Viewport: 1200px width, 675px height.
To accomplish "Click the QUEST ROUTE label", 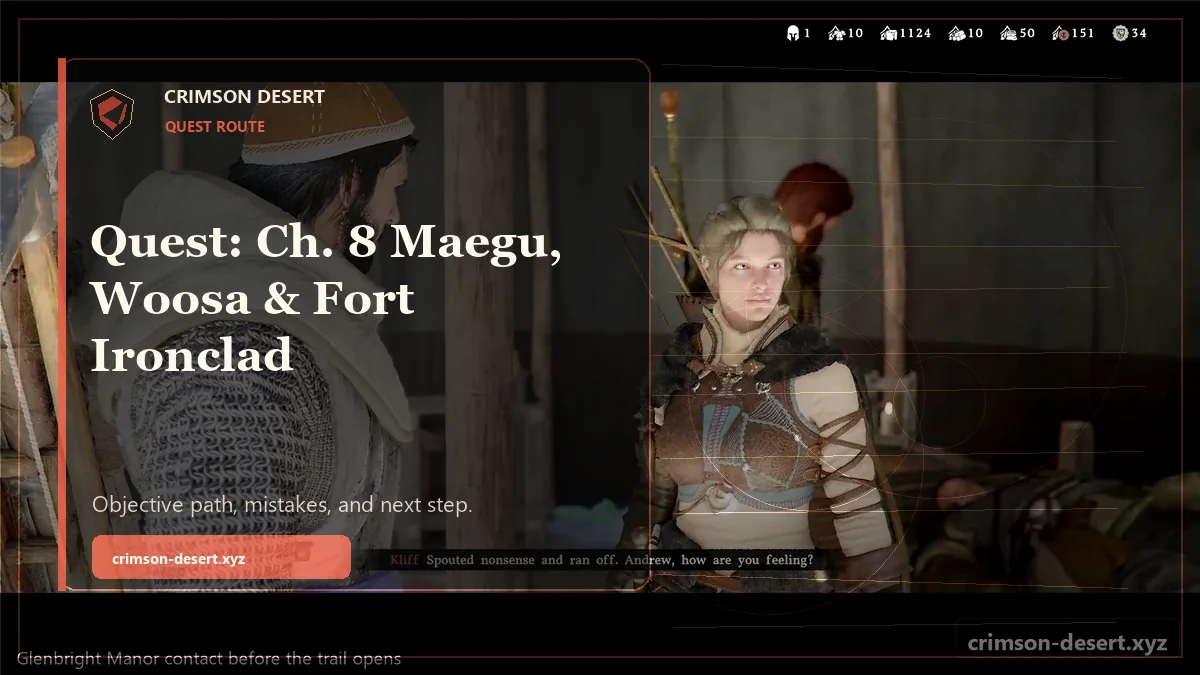I will click(x=215, y=127).
